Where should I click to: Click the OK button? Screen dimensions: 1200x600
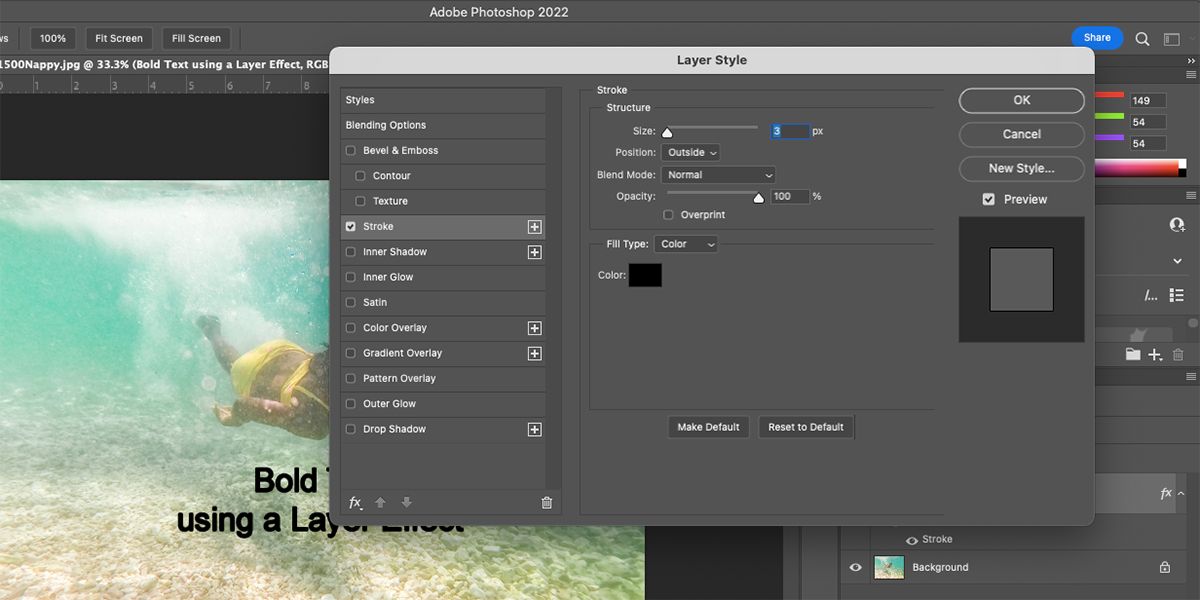1021,100
